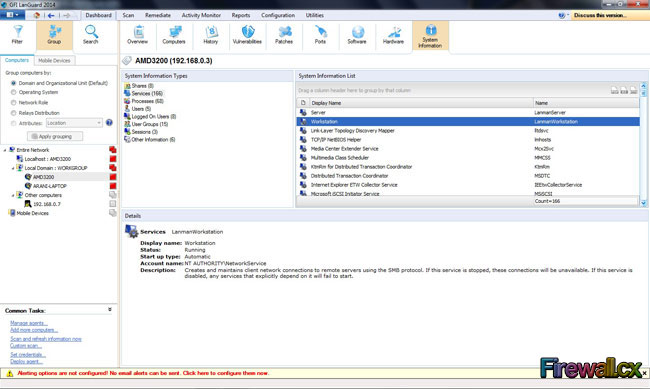650x389 pixels.
Task: Open the Set credentials link
Action: [28, 355]
